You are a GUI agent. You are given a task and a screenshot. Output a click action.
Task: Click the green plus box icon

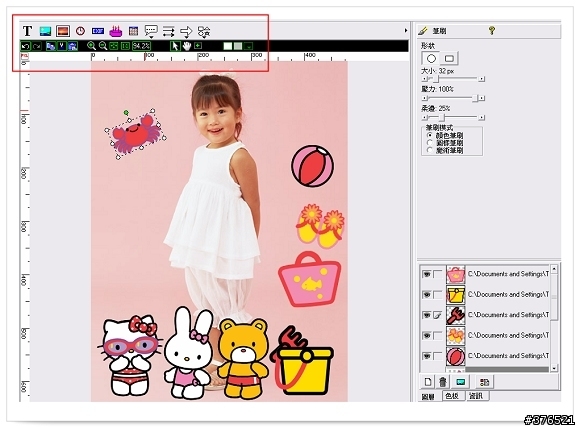coord(198,46)
